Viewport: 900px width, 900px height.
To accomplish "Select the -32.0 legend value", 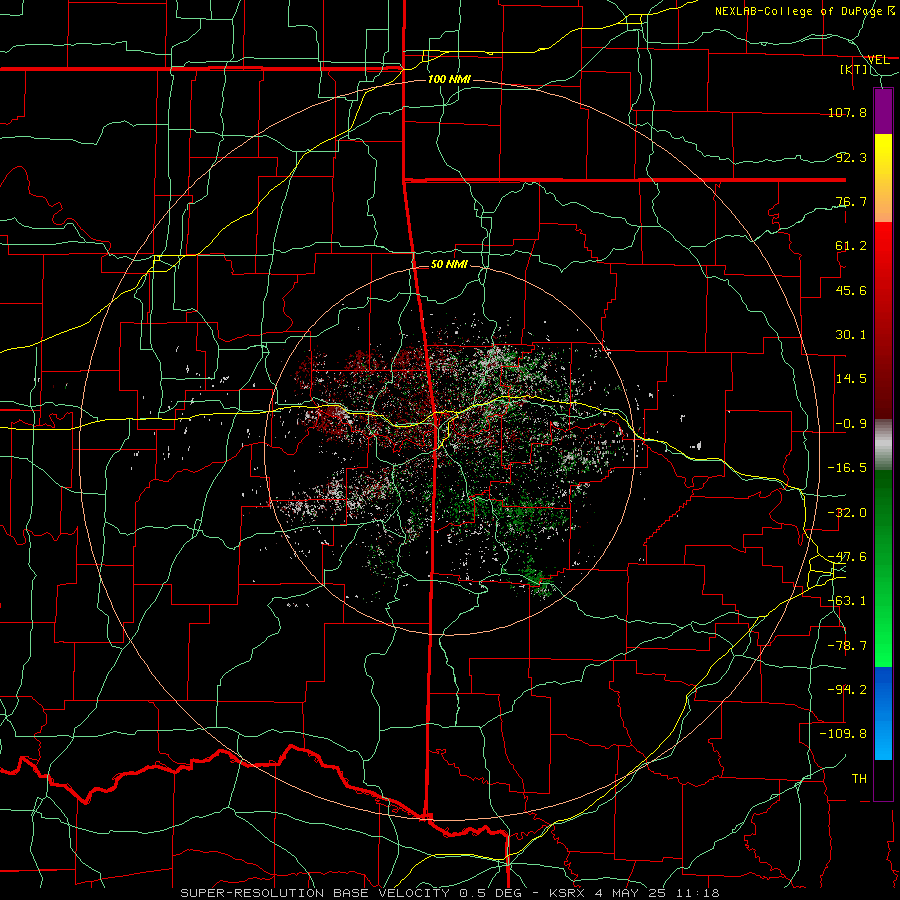I will coord(847,513).
